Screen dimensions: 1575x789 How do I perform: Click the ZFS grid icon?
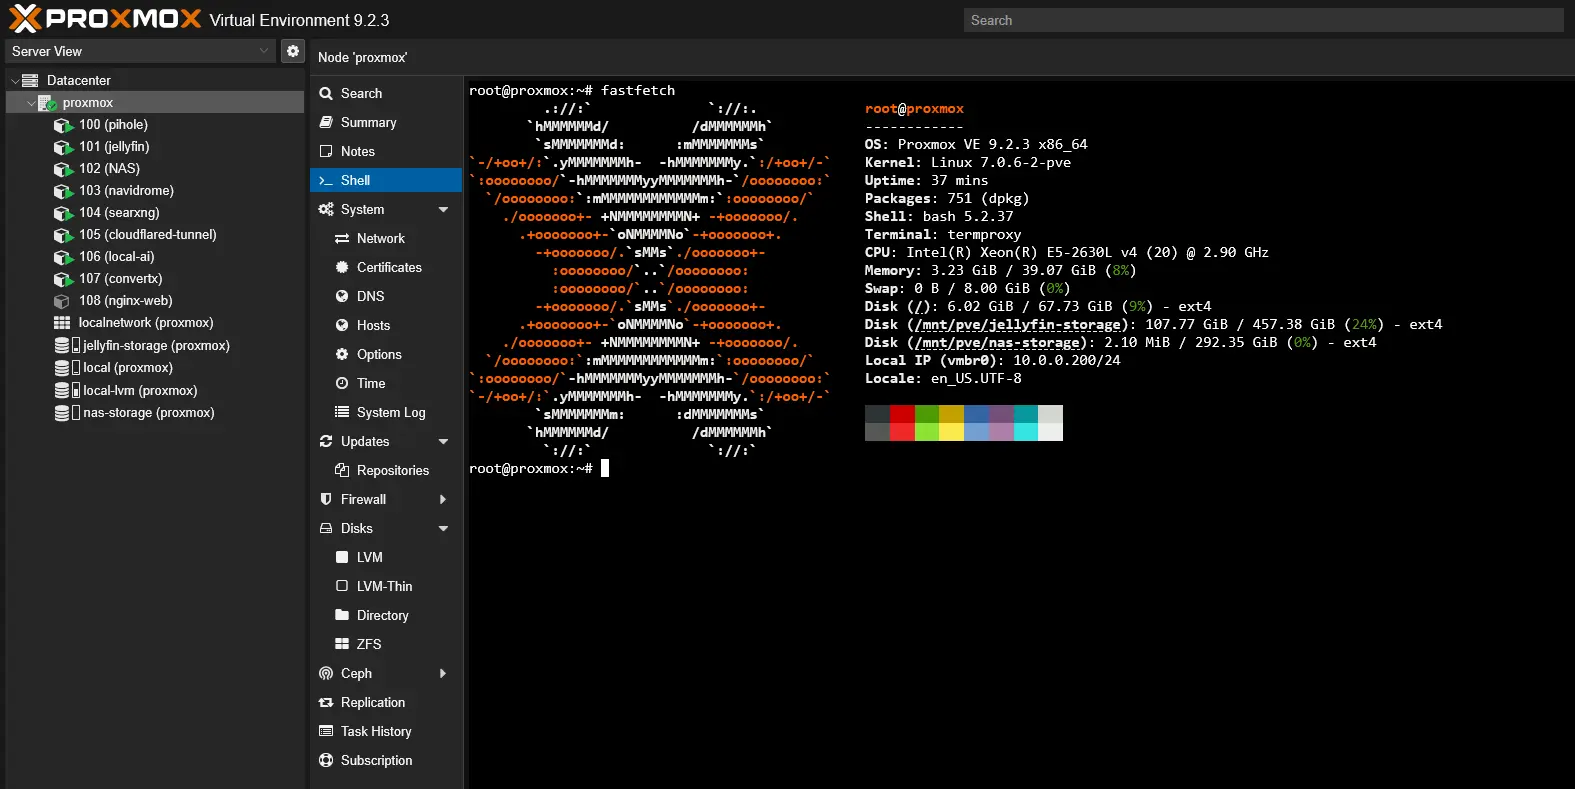(342, 644)
